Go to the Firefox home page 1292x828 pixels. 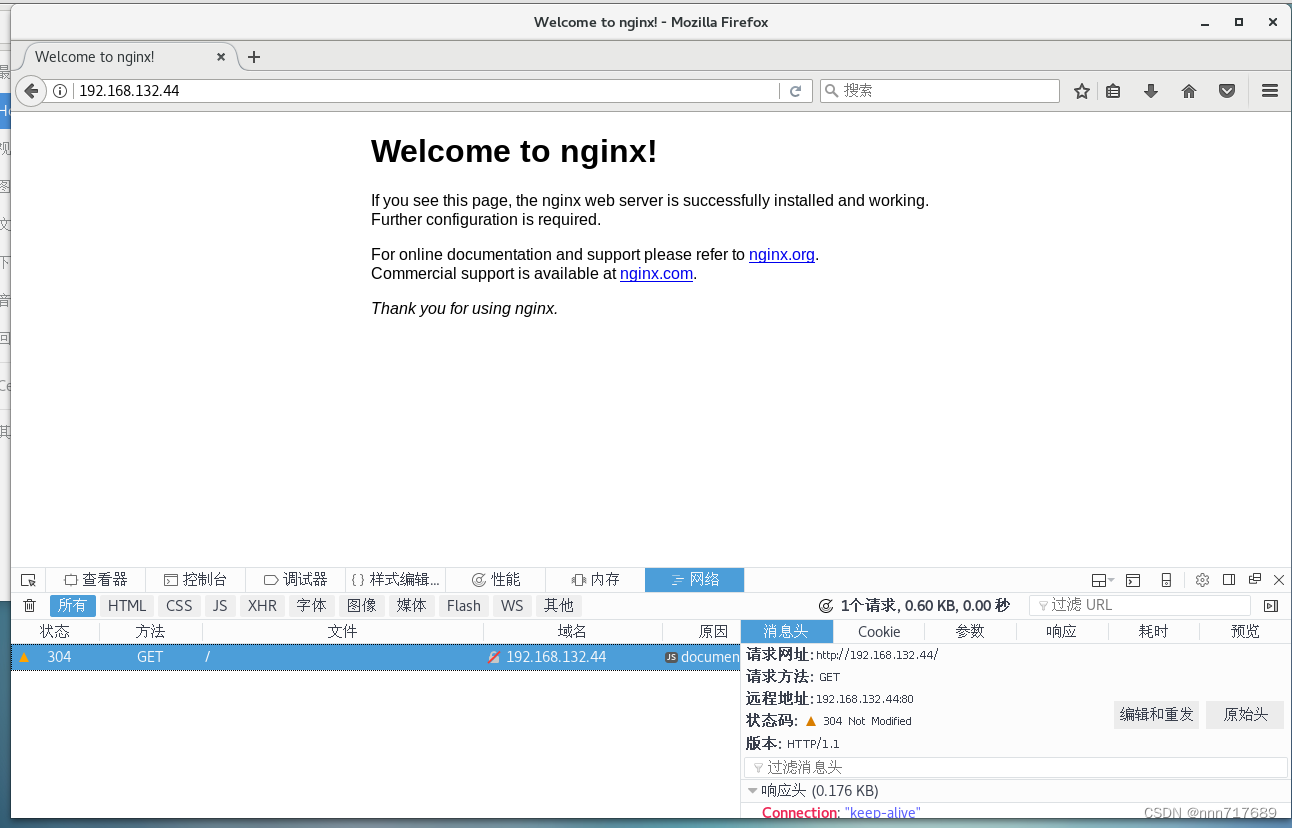point(1189,91)
